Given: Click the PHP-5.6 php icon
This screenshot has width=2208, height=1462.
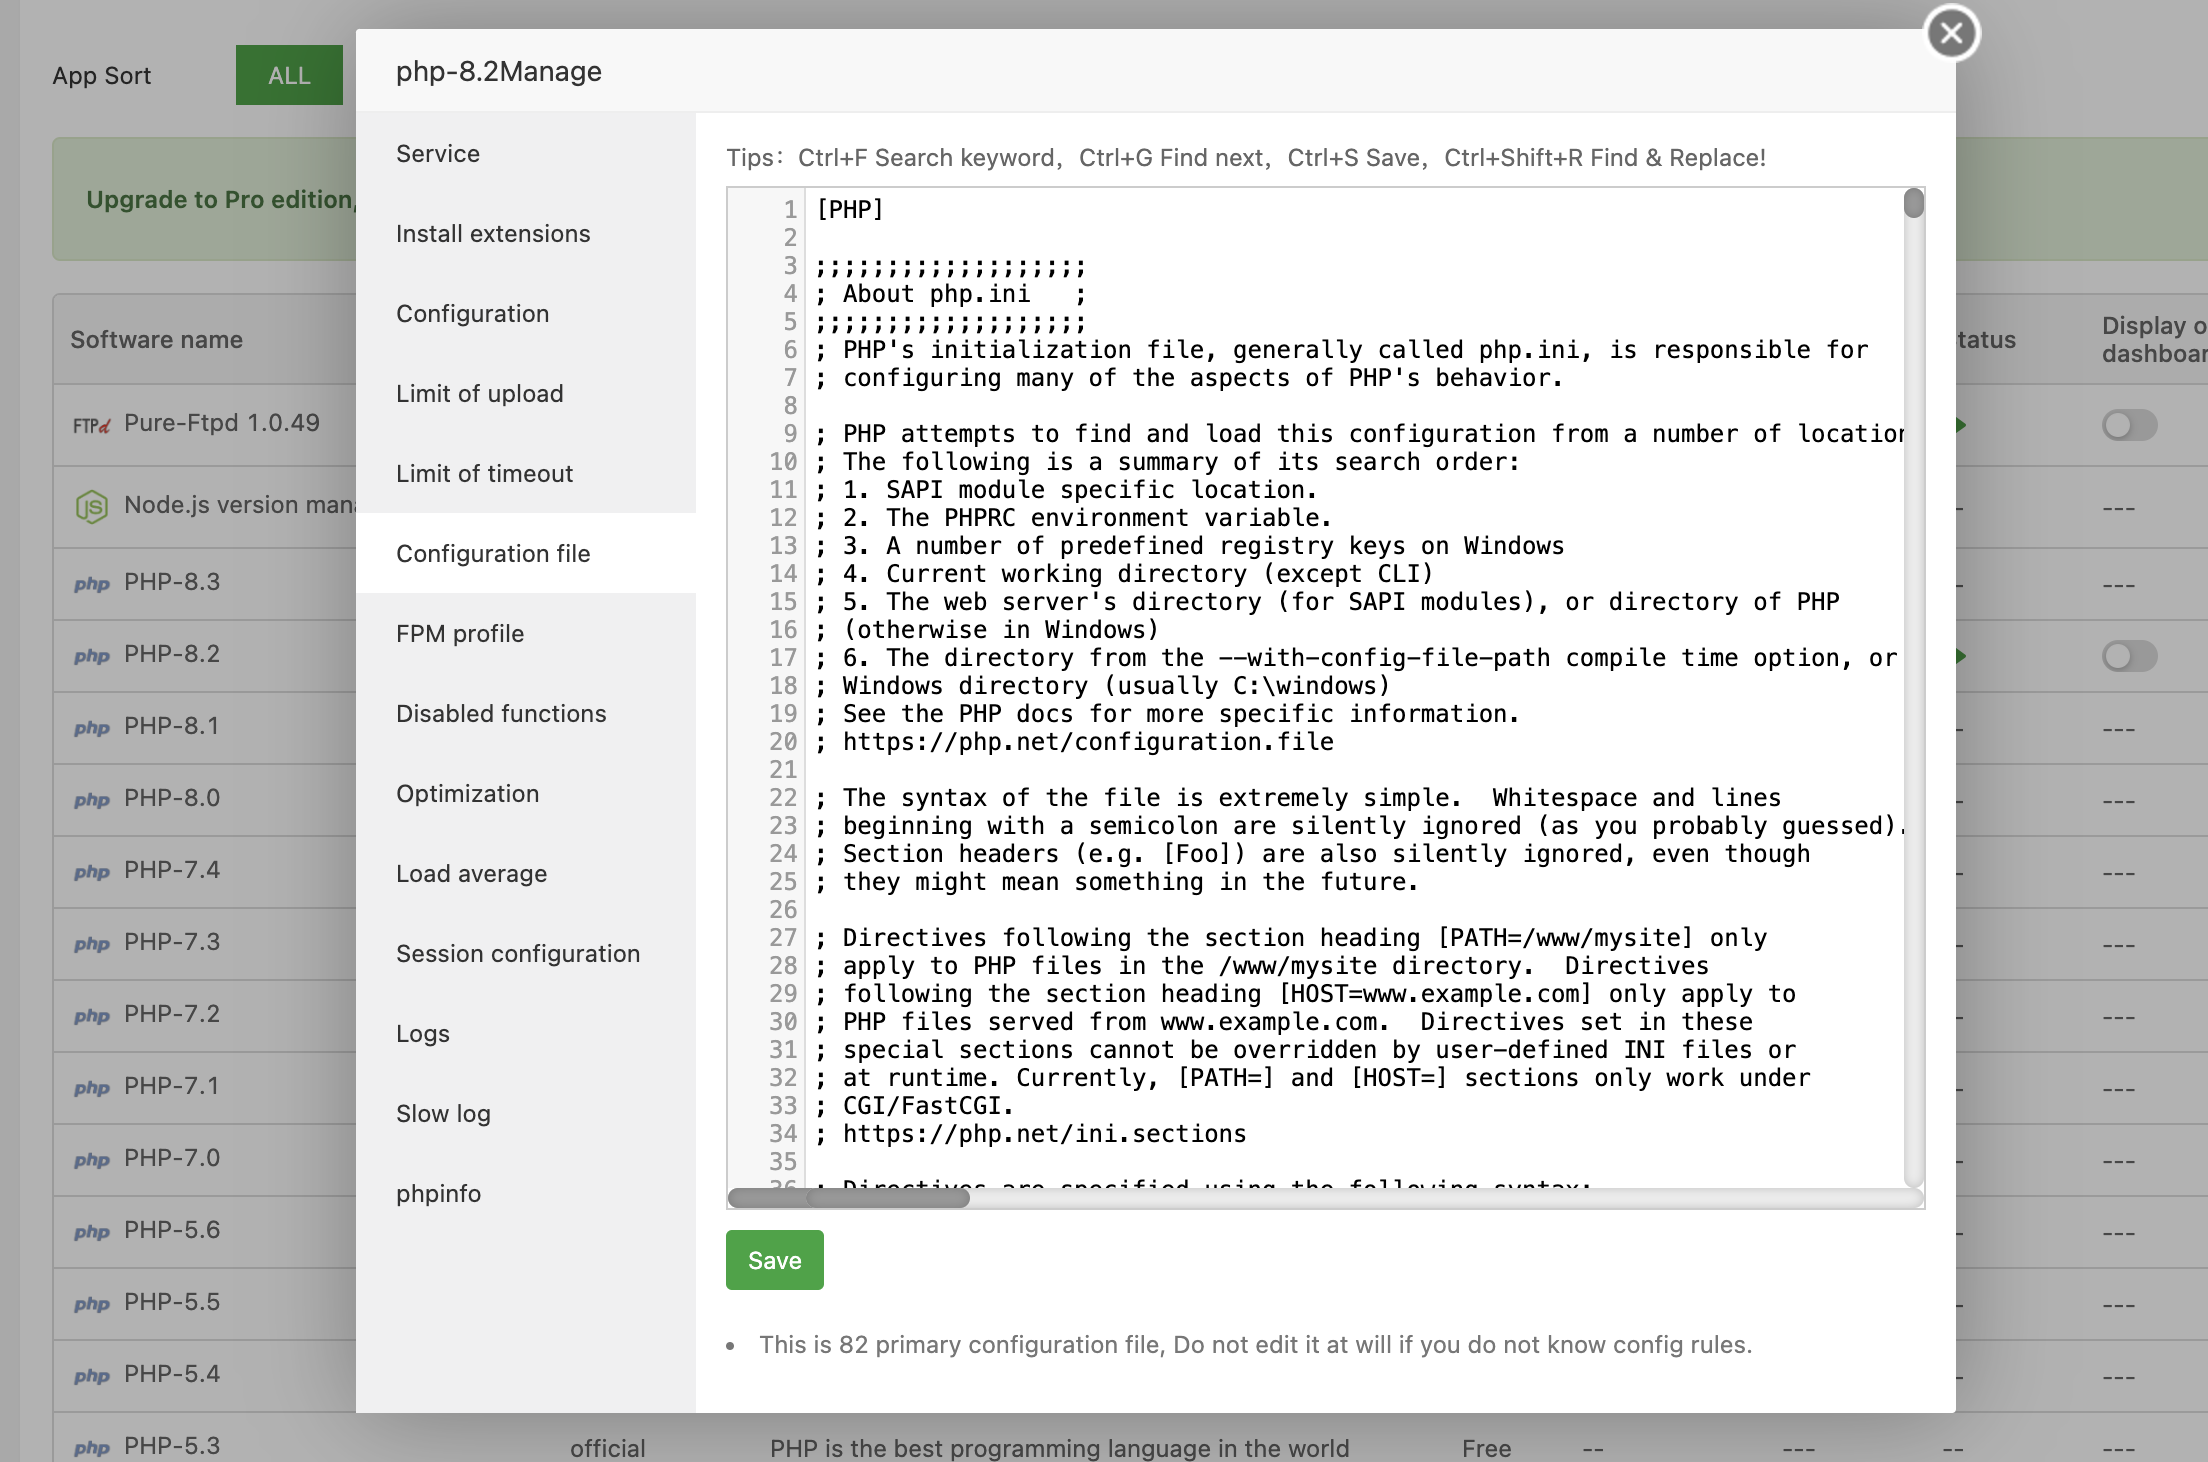Looking at the screenshot, I should (91, 1232).
